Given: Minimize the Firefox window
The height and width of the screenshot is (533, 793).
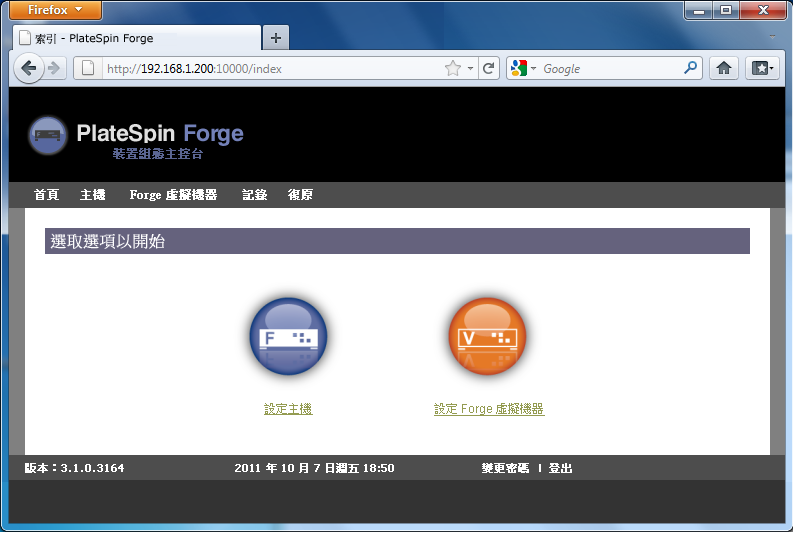Looking at the screenshot, I should 699,10.
